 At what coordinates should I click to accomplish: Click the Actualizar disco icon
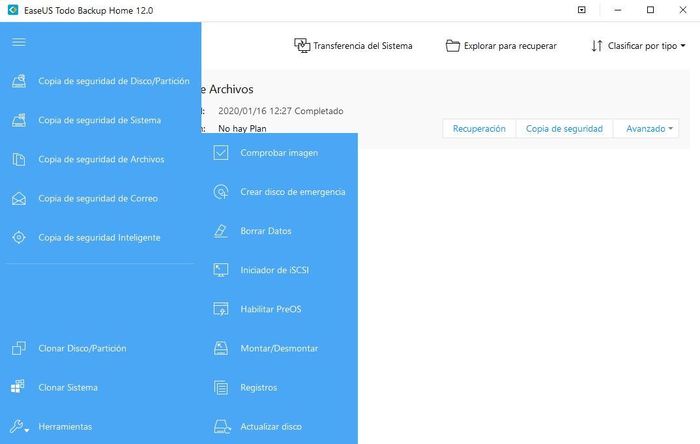point(222,427)
